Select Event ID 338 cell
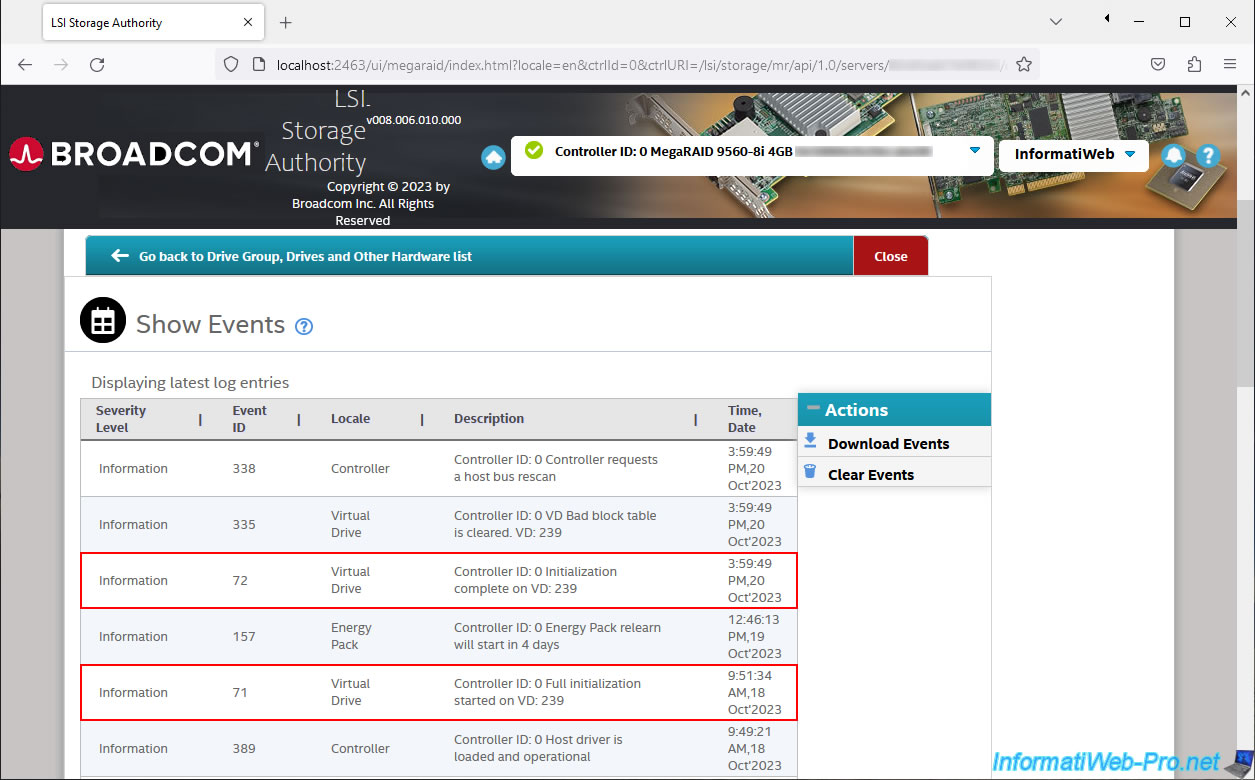This screenshot has width=1255, height=780. 244,469
